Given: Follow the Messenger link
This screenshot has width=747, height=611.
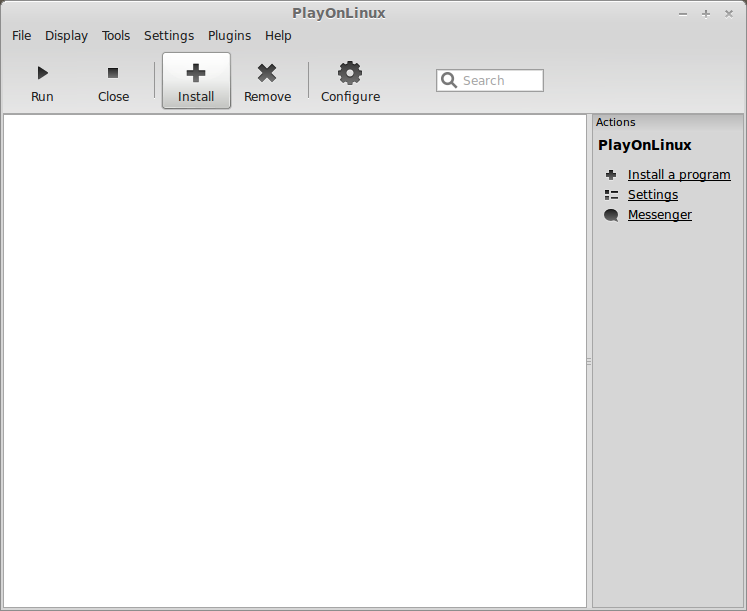Looking at the screenshot, I should (x=660, y=215).
